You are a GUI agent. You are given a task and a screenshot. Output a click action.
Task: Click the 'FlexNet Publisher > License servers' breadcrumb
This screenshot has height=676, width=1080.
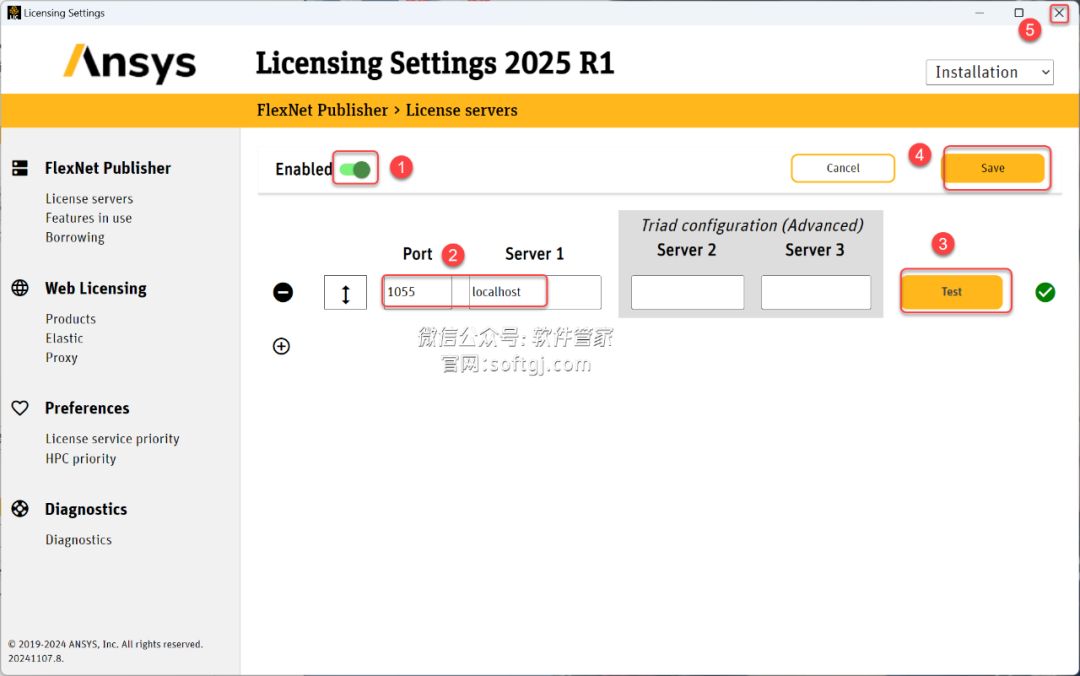click(x=387, y=110)
